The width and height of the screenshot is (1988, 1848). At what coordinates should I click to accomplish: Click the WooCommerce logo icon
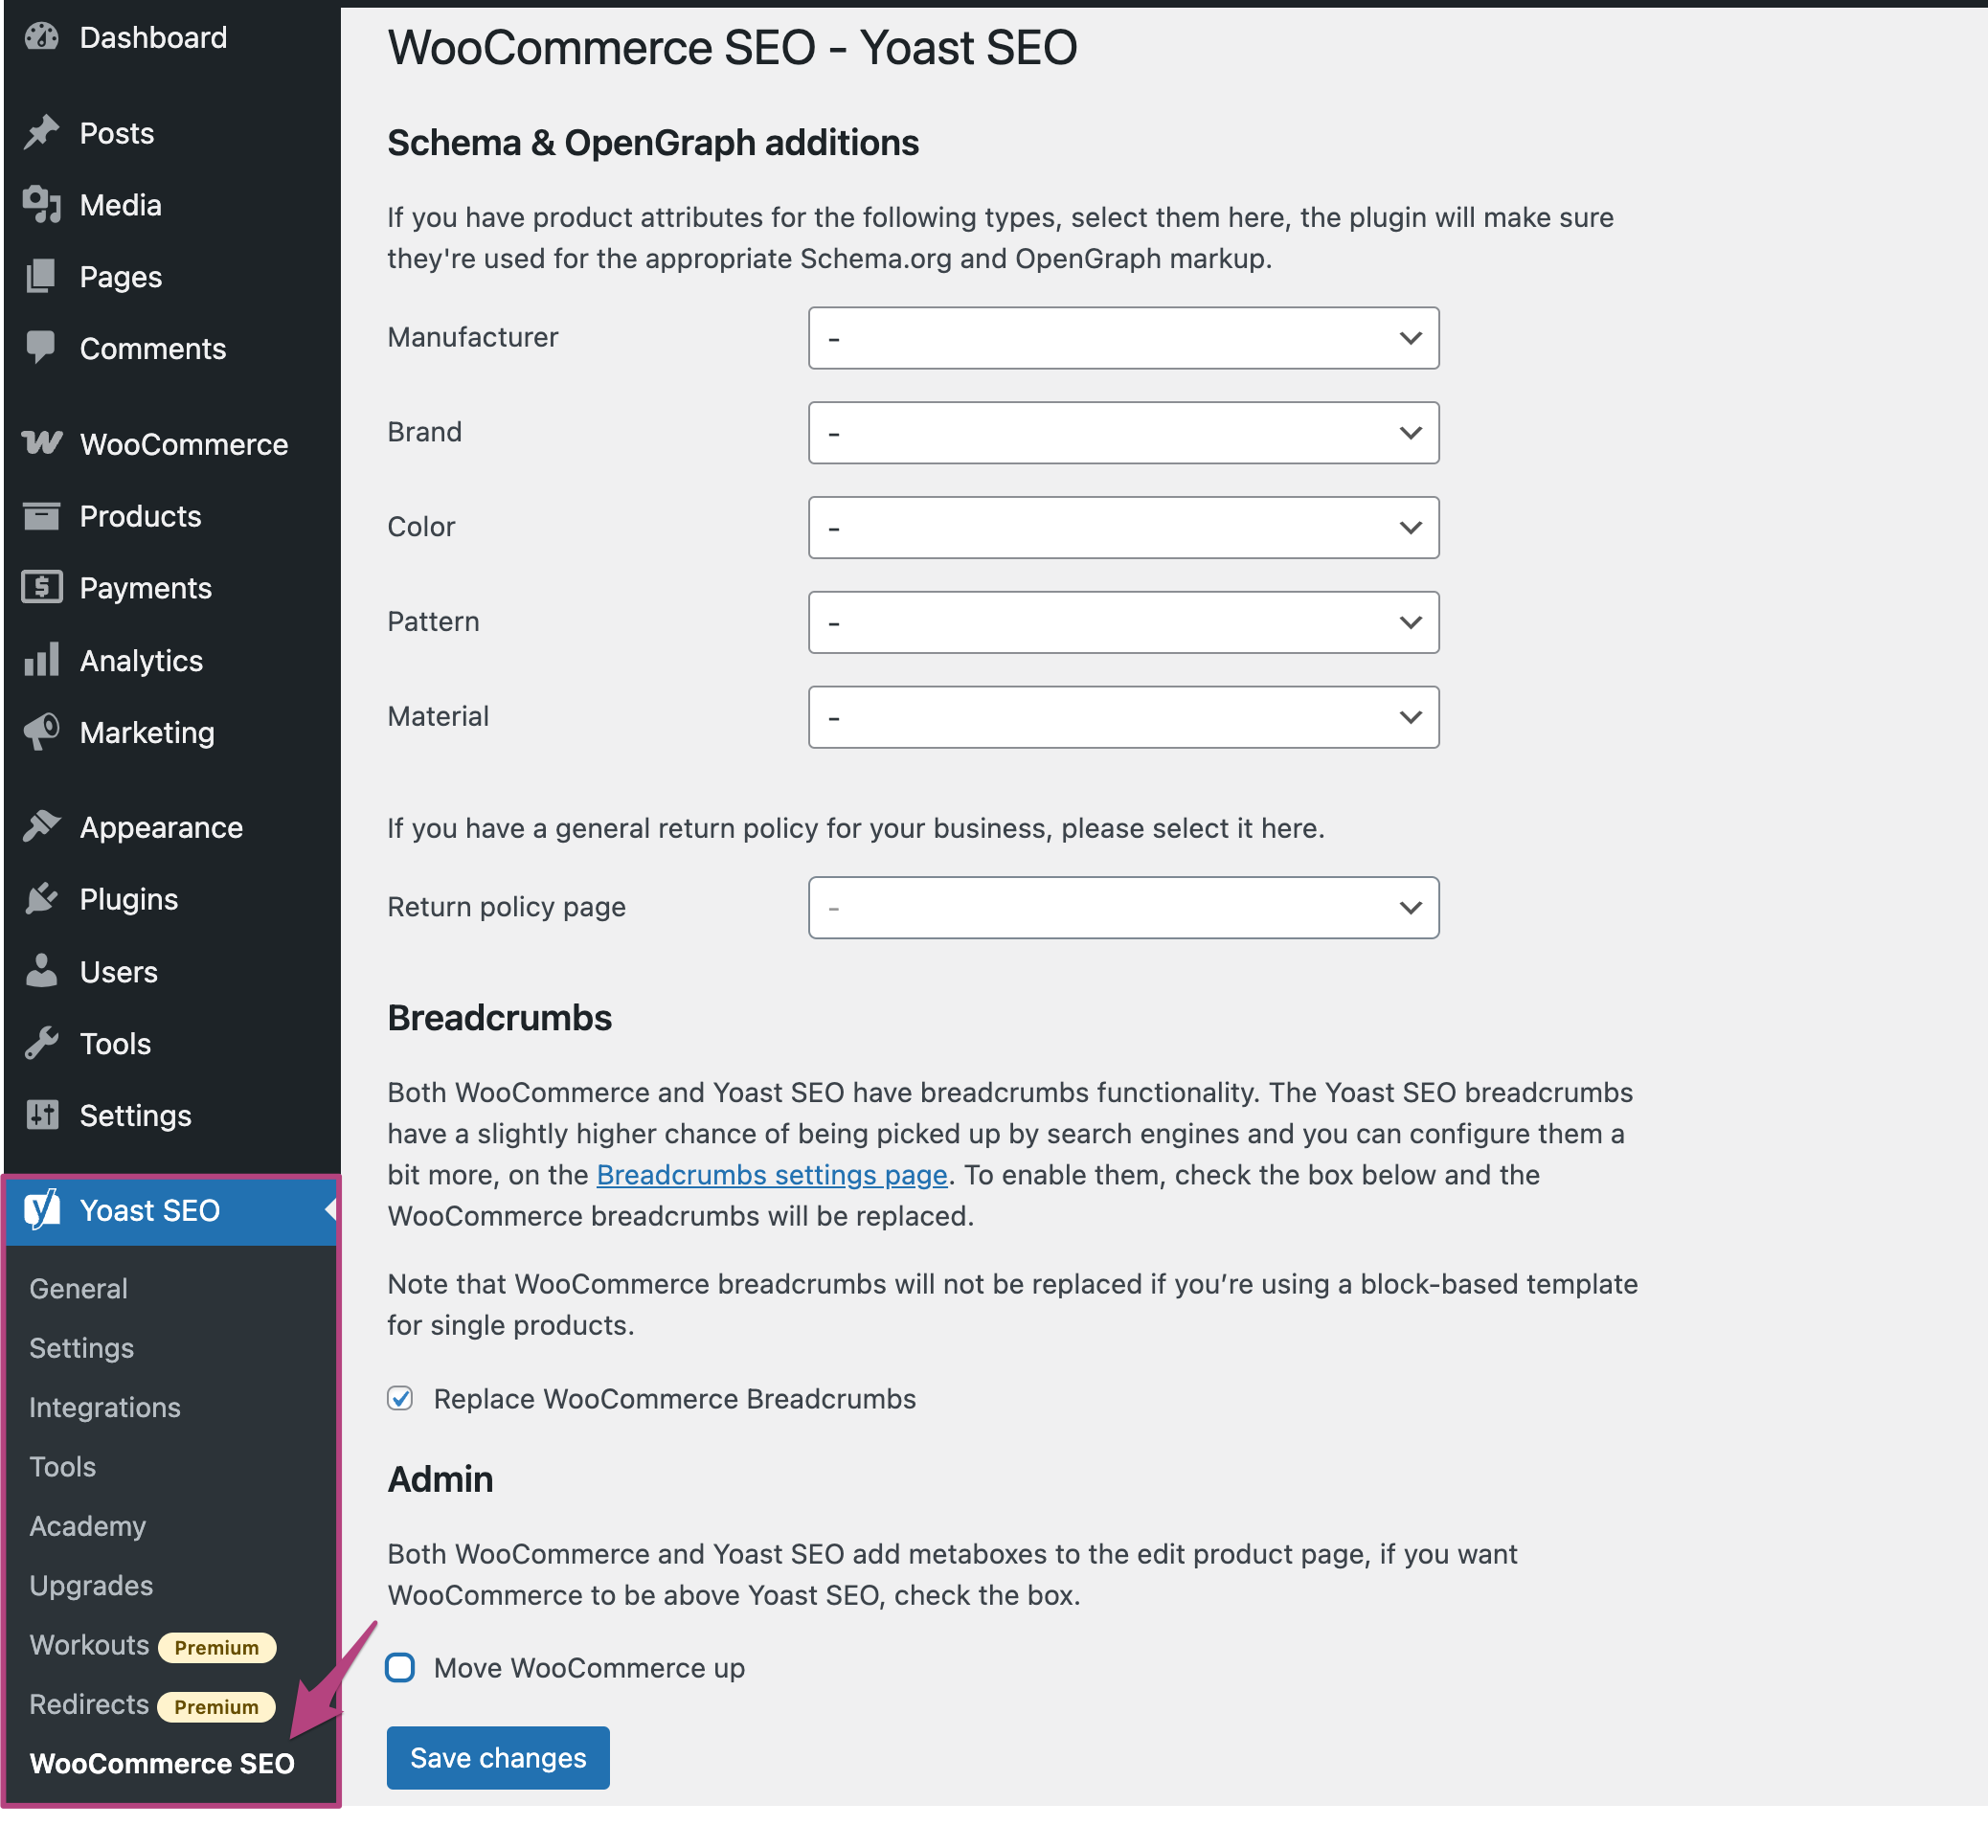(42, 443)
